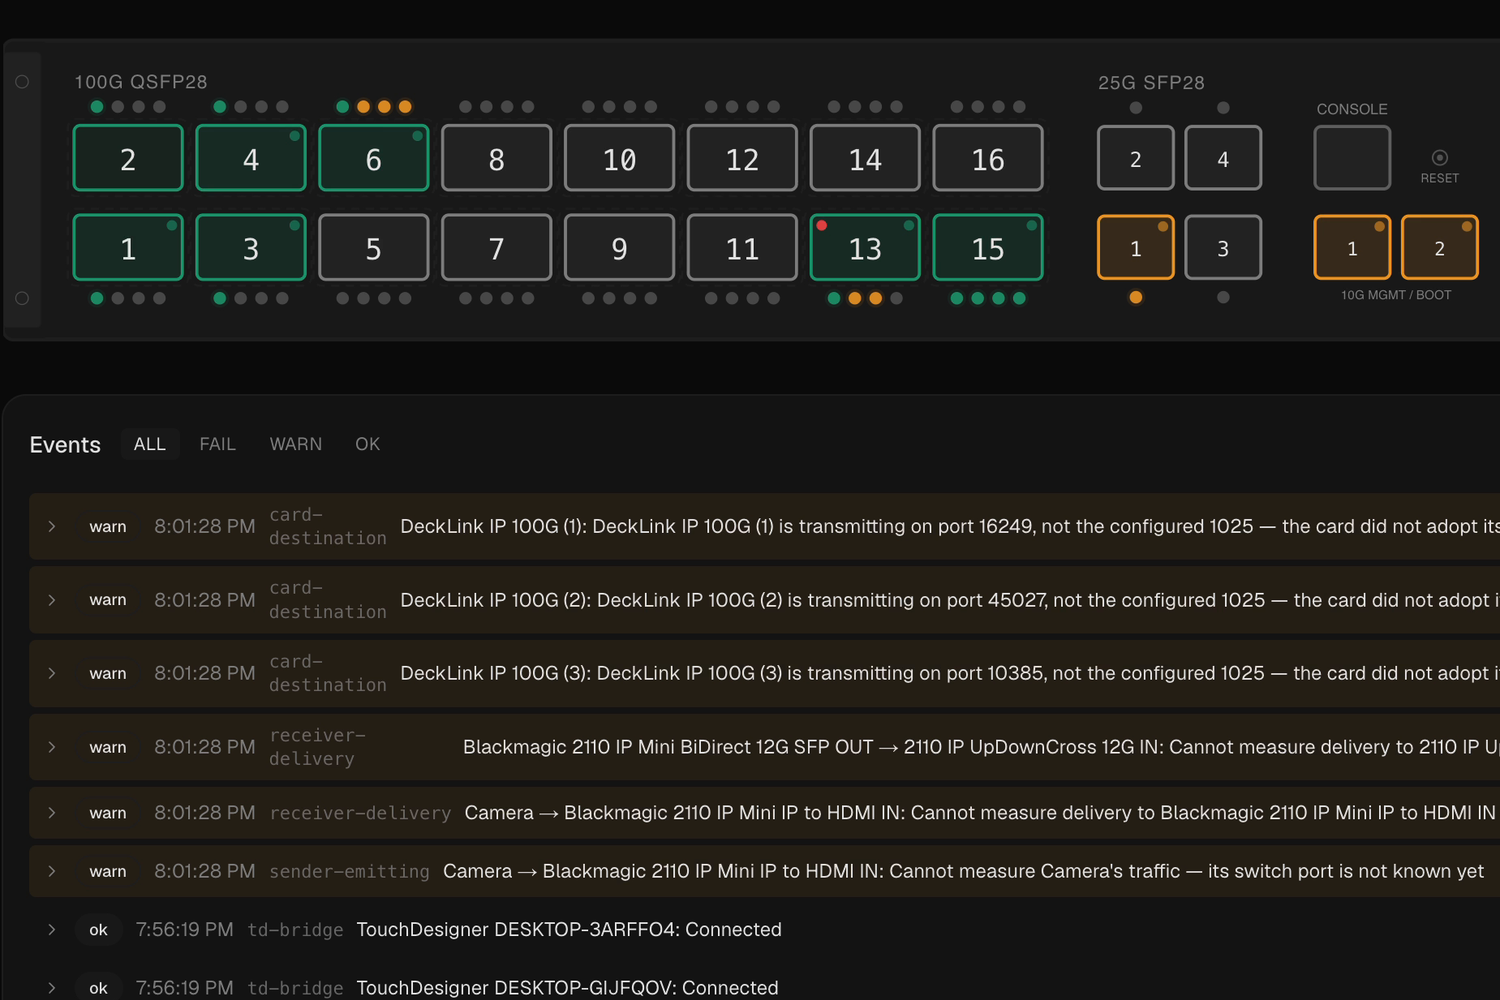Screen dimensions: 1500x1000
Task: Filter events by FAIL
Action: click(218, 444)
